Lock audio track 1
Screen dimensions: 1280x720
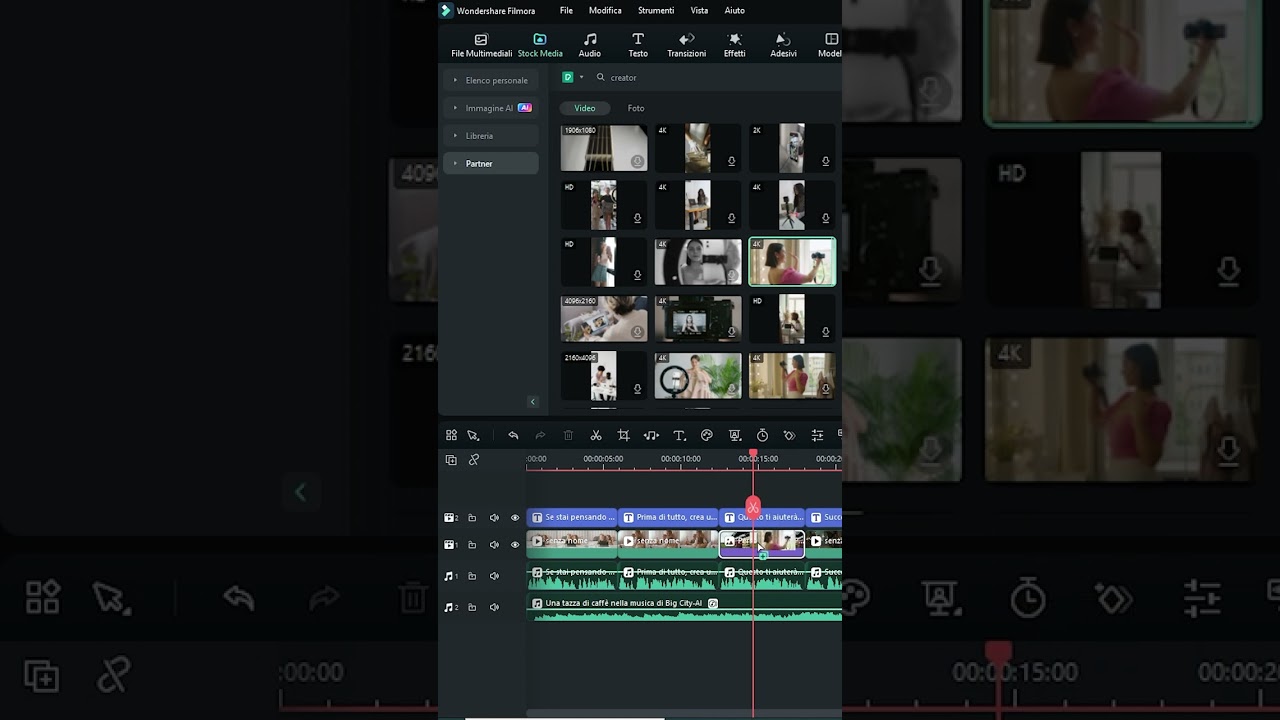(472, 576)
